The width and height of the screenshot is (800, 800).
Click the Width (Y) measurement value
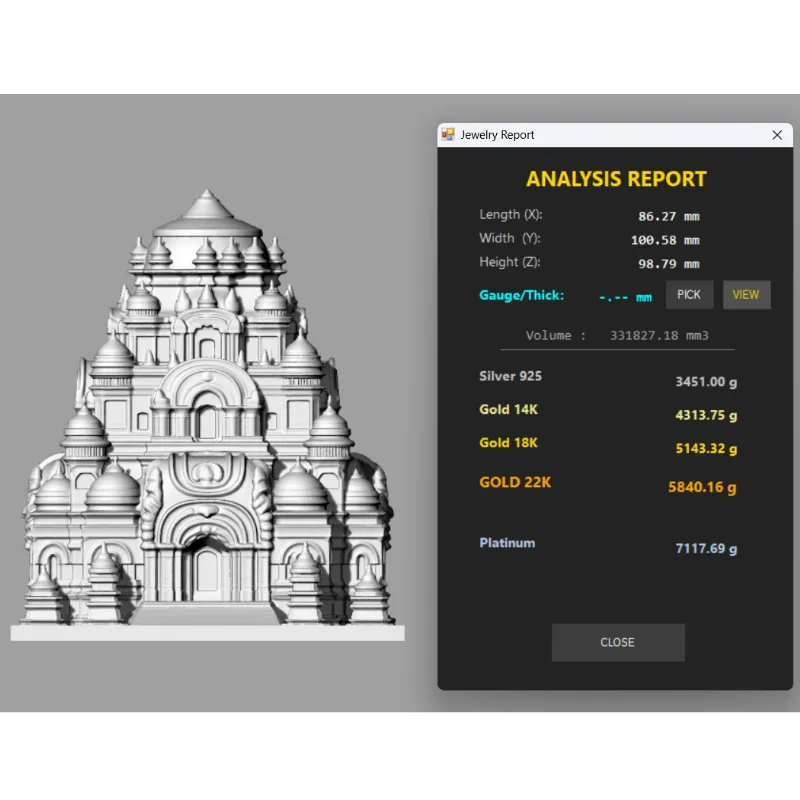coord(664,240)
